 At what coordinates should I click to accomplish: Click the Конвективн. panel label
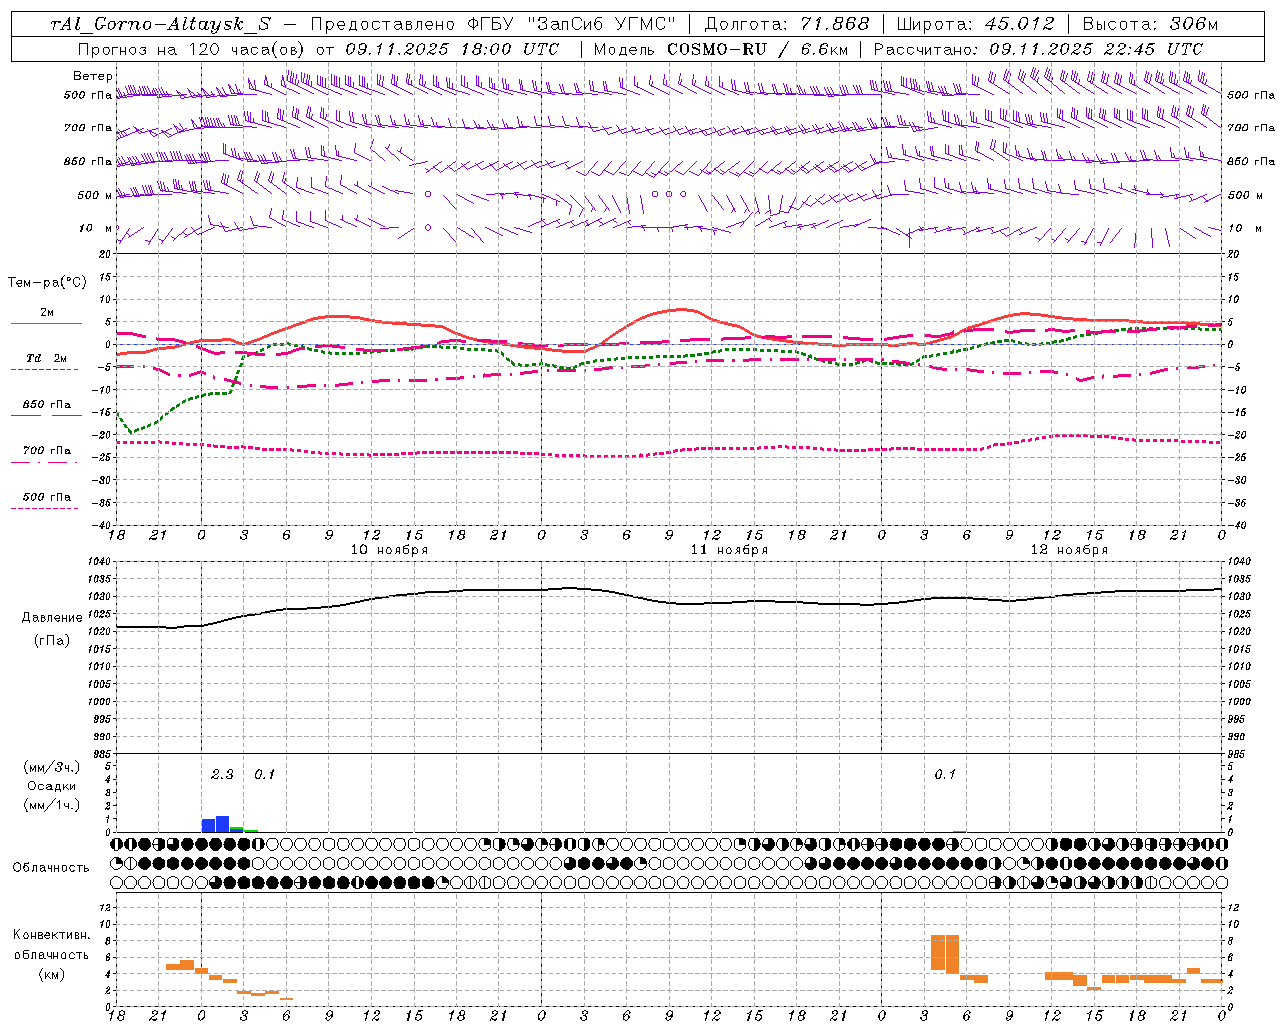click(52, 935)
